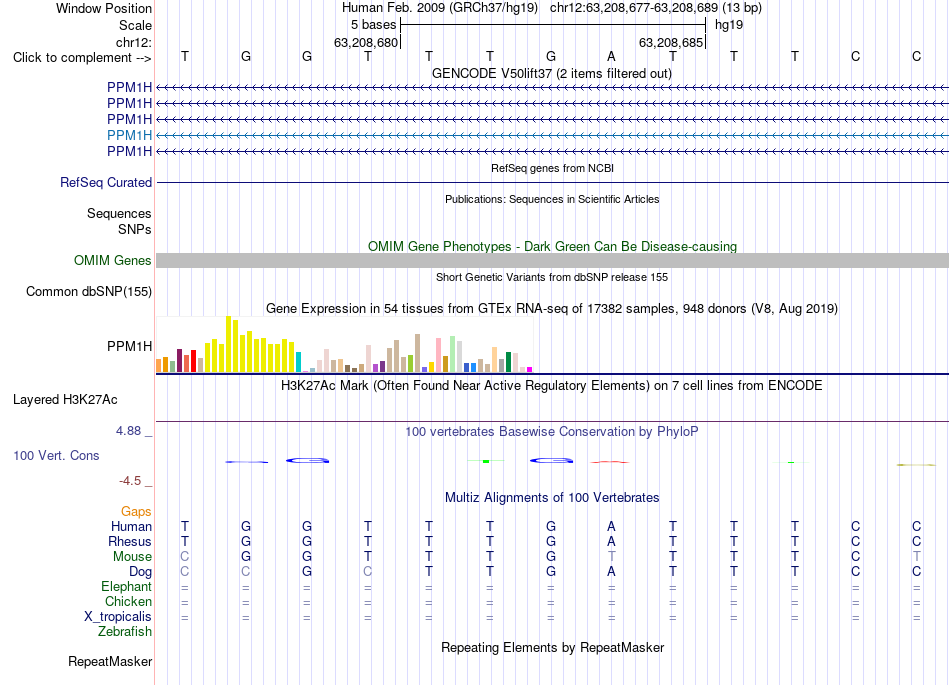Click the 100 Vert. Cons track label
Viewport: 950px width, 685px height.
pos(56,455)
